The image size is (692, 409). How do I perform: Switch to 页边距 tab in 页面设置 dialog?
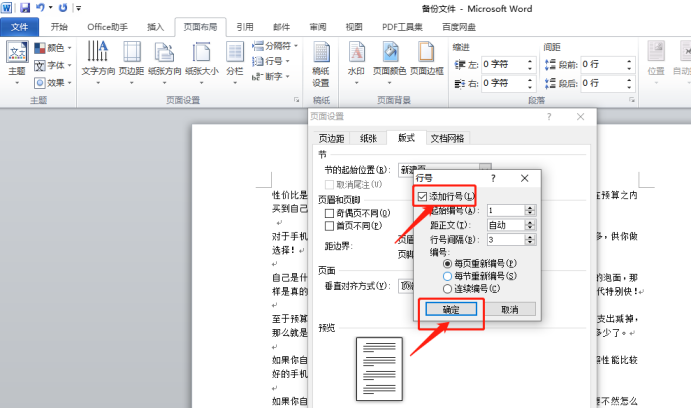pyautogui.click(x=331, y=139)
